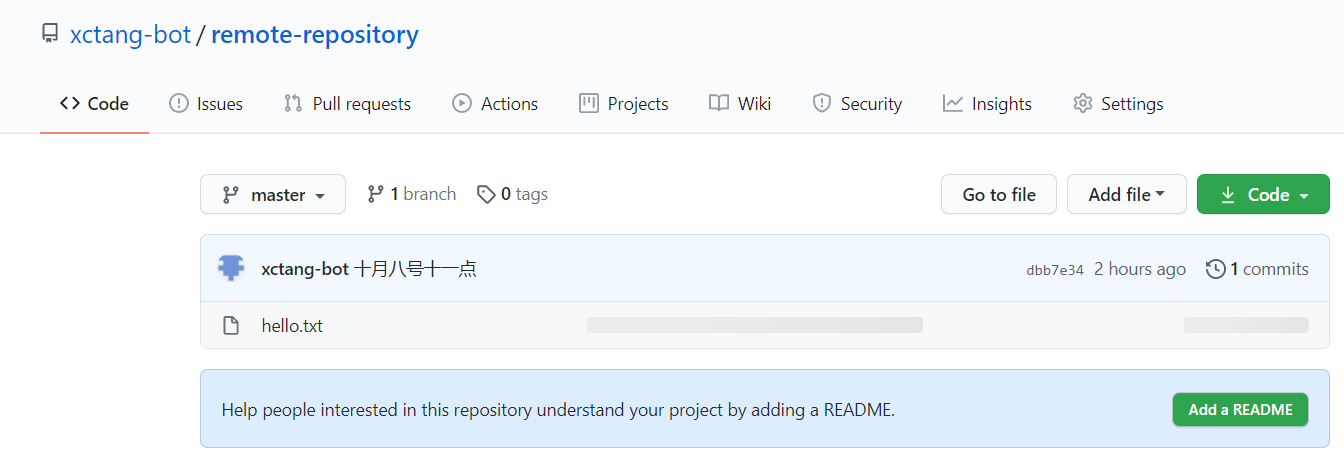Click the Add a README button
This screenshot has width=1344, height=475.
click(x=1240, y=410)
